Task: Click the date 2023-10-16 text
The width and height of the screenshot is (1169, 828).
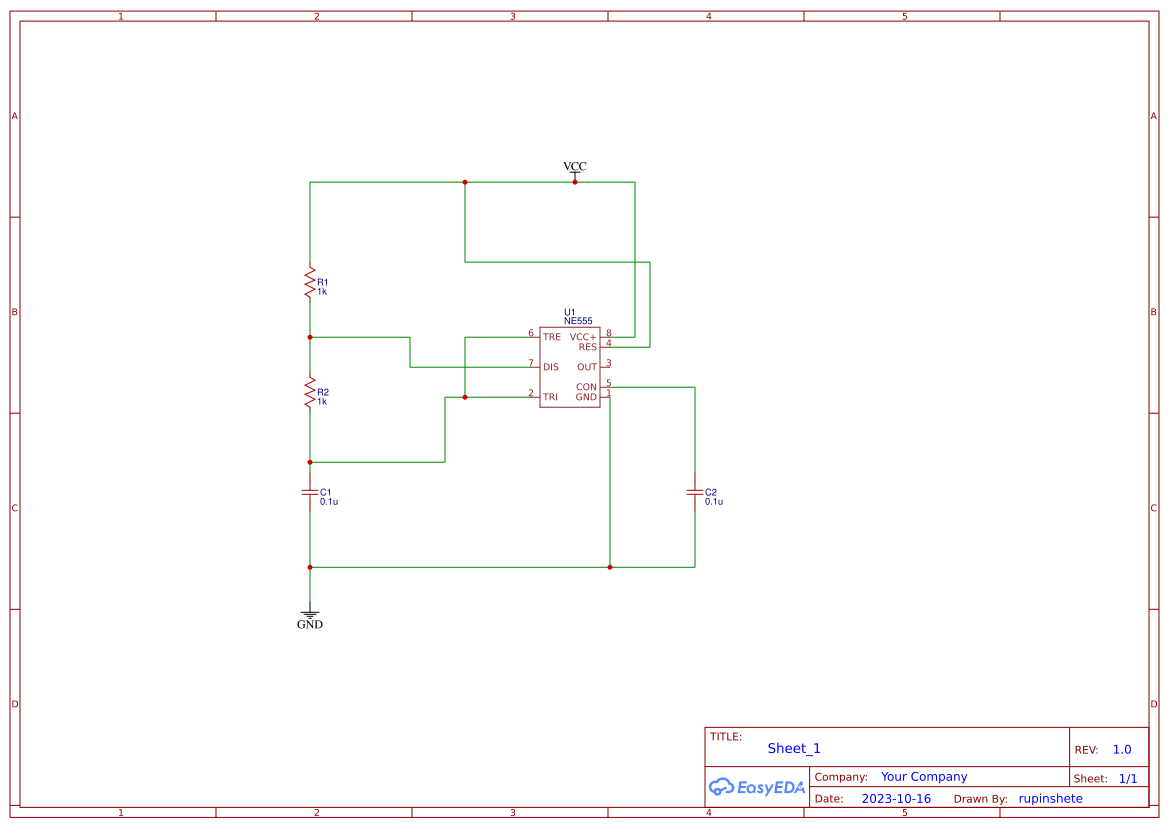Action: click(x=897, y=798)
